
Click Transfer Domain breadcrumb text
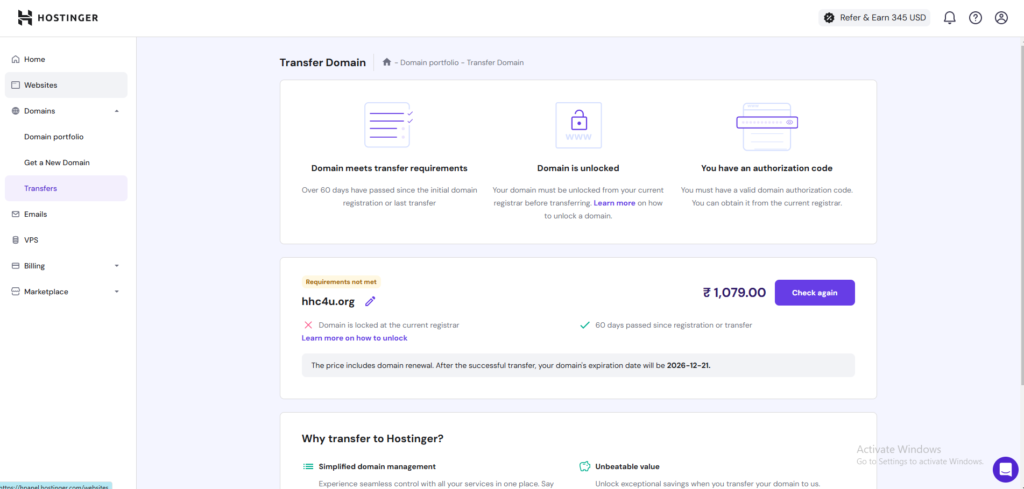click(x=495, y=63)
